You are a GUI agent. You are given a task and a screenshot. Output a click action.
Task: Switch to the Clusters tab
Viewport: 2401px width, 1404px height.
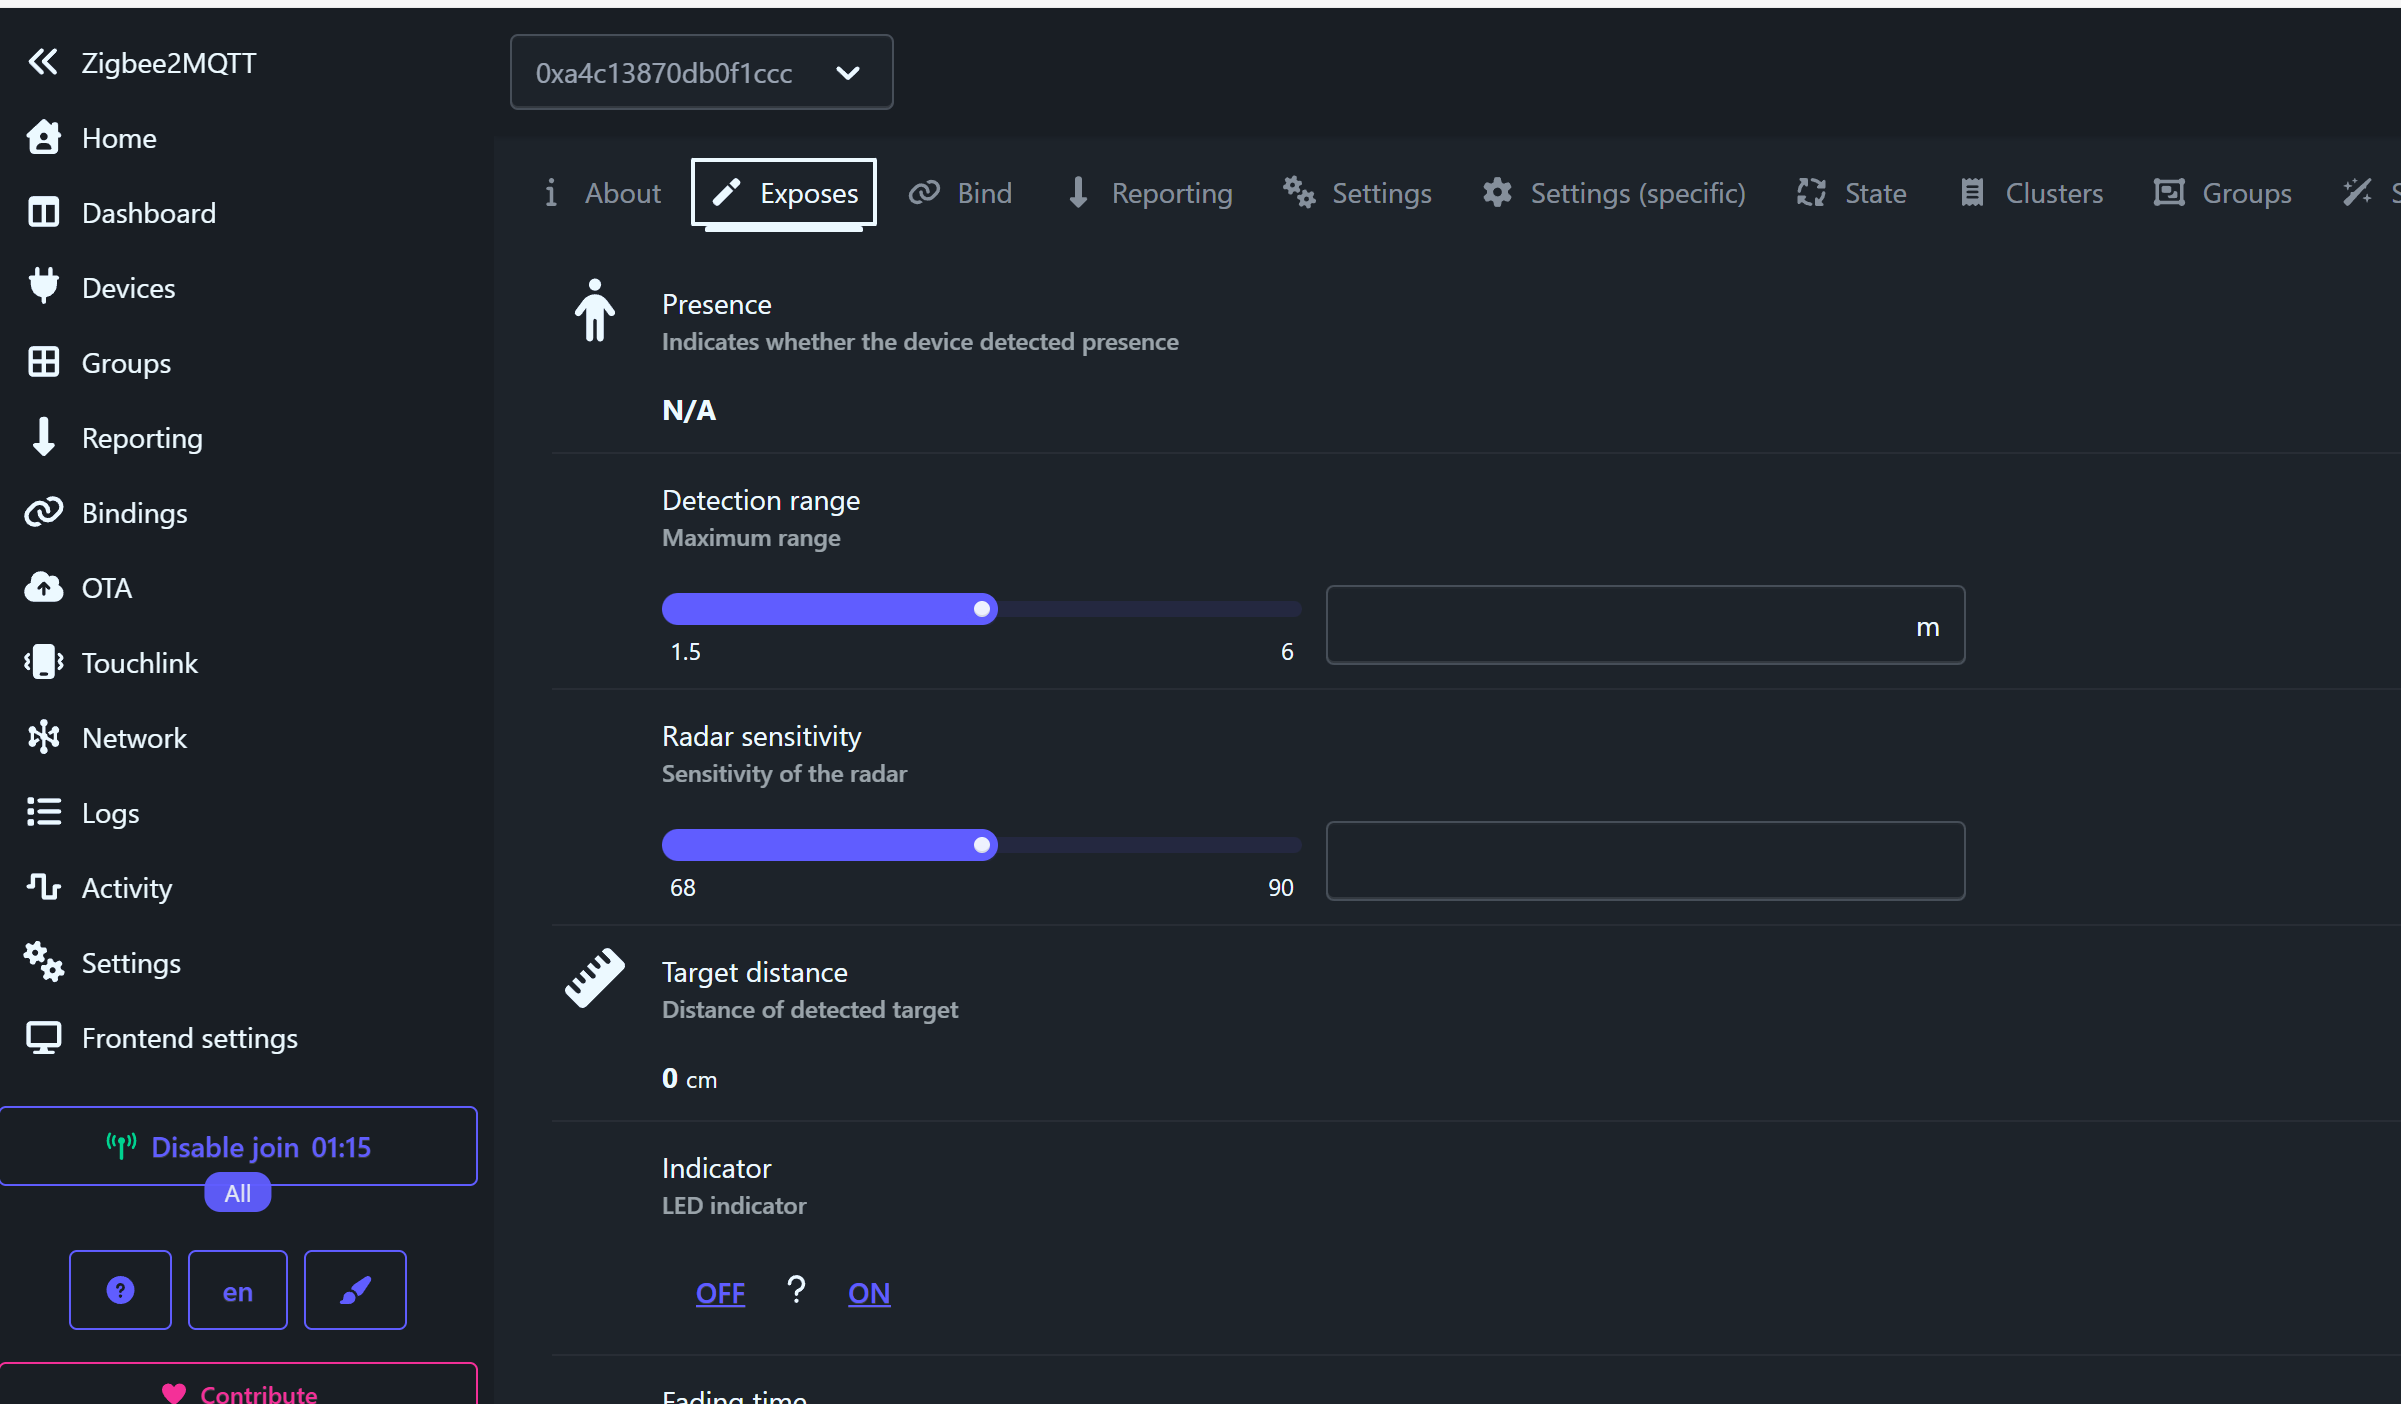[2031, 193]
